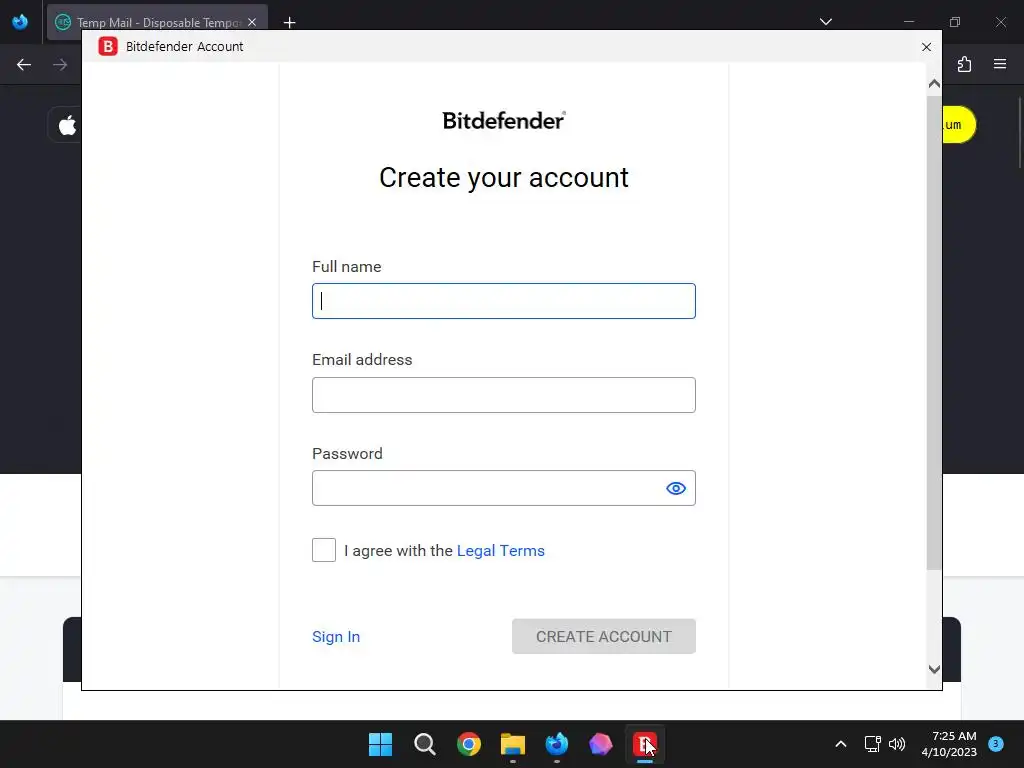Minimize the browser window
This screenshot has width=1024, height=768.
point(908,22)
